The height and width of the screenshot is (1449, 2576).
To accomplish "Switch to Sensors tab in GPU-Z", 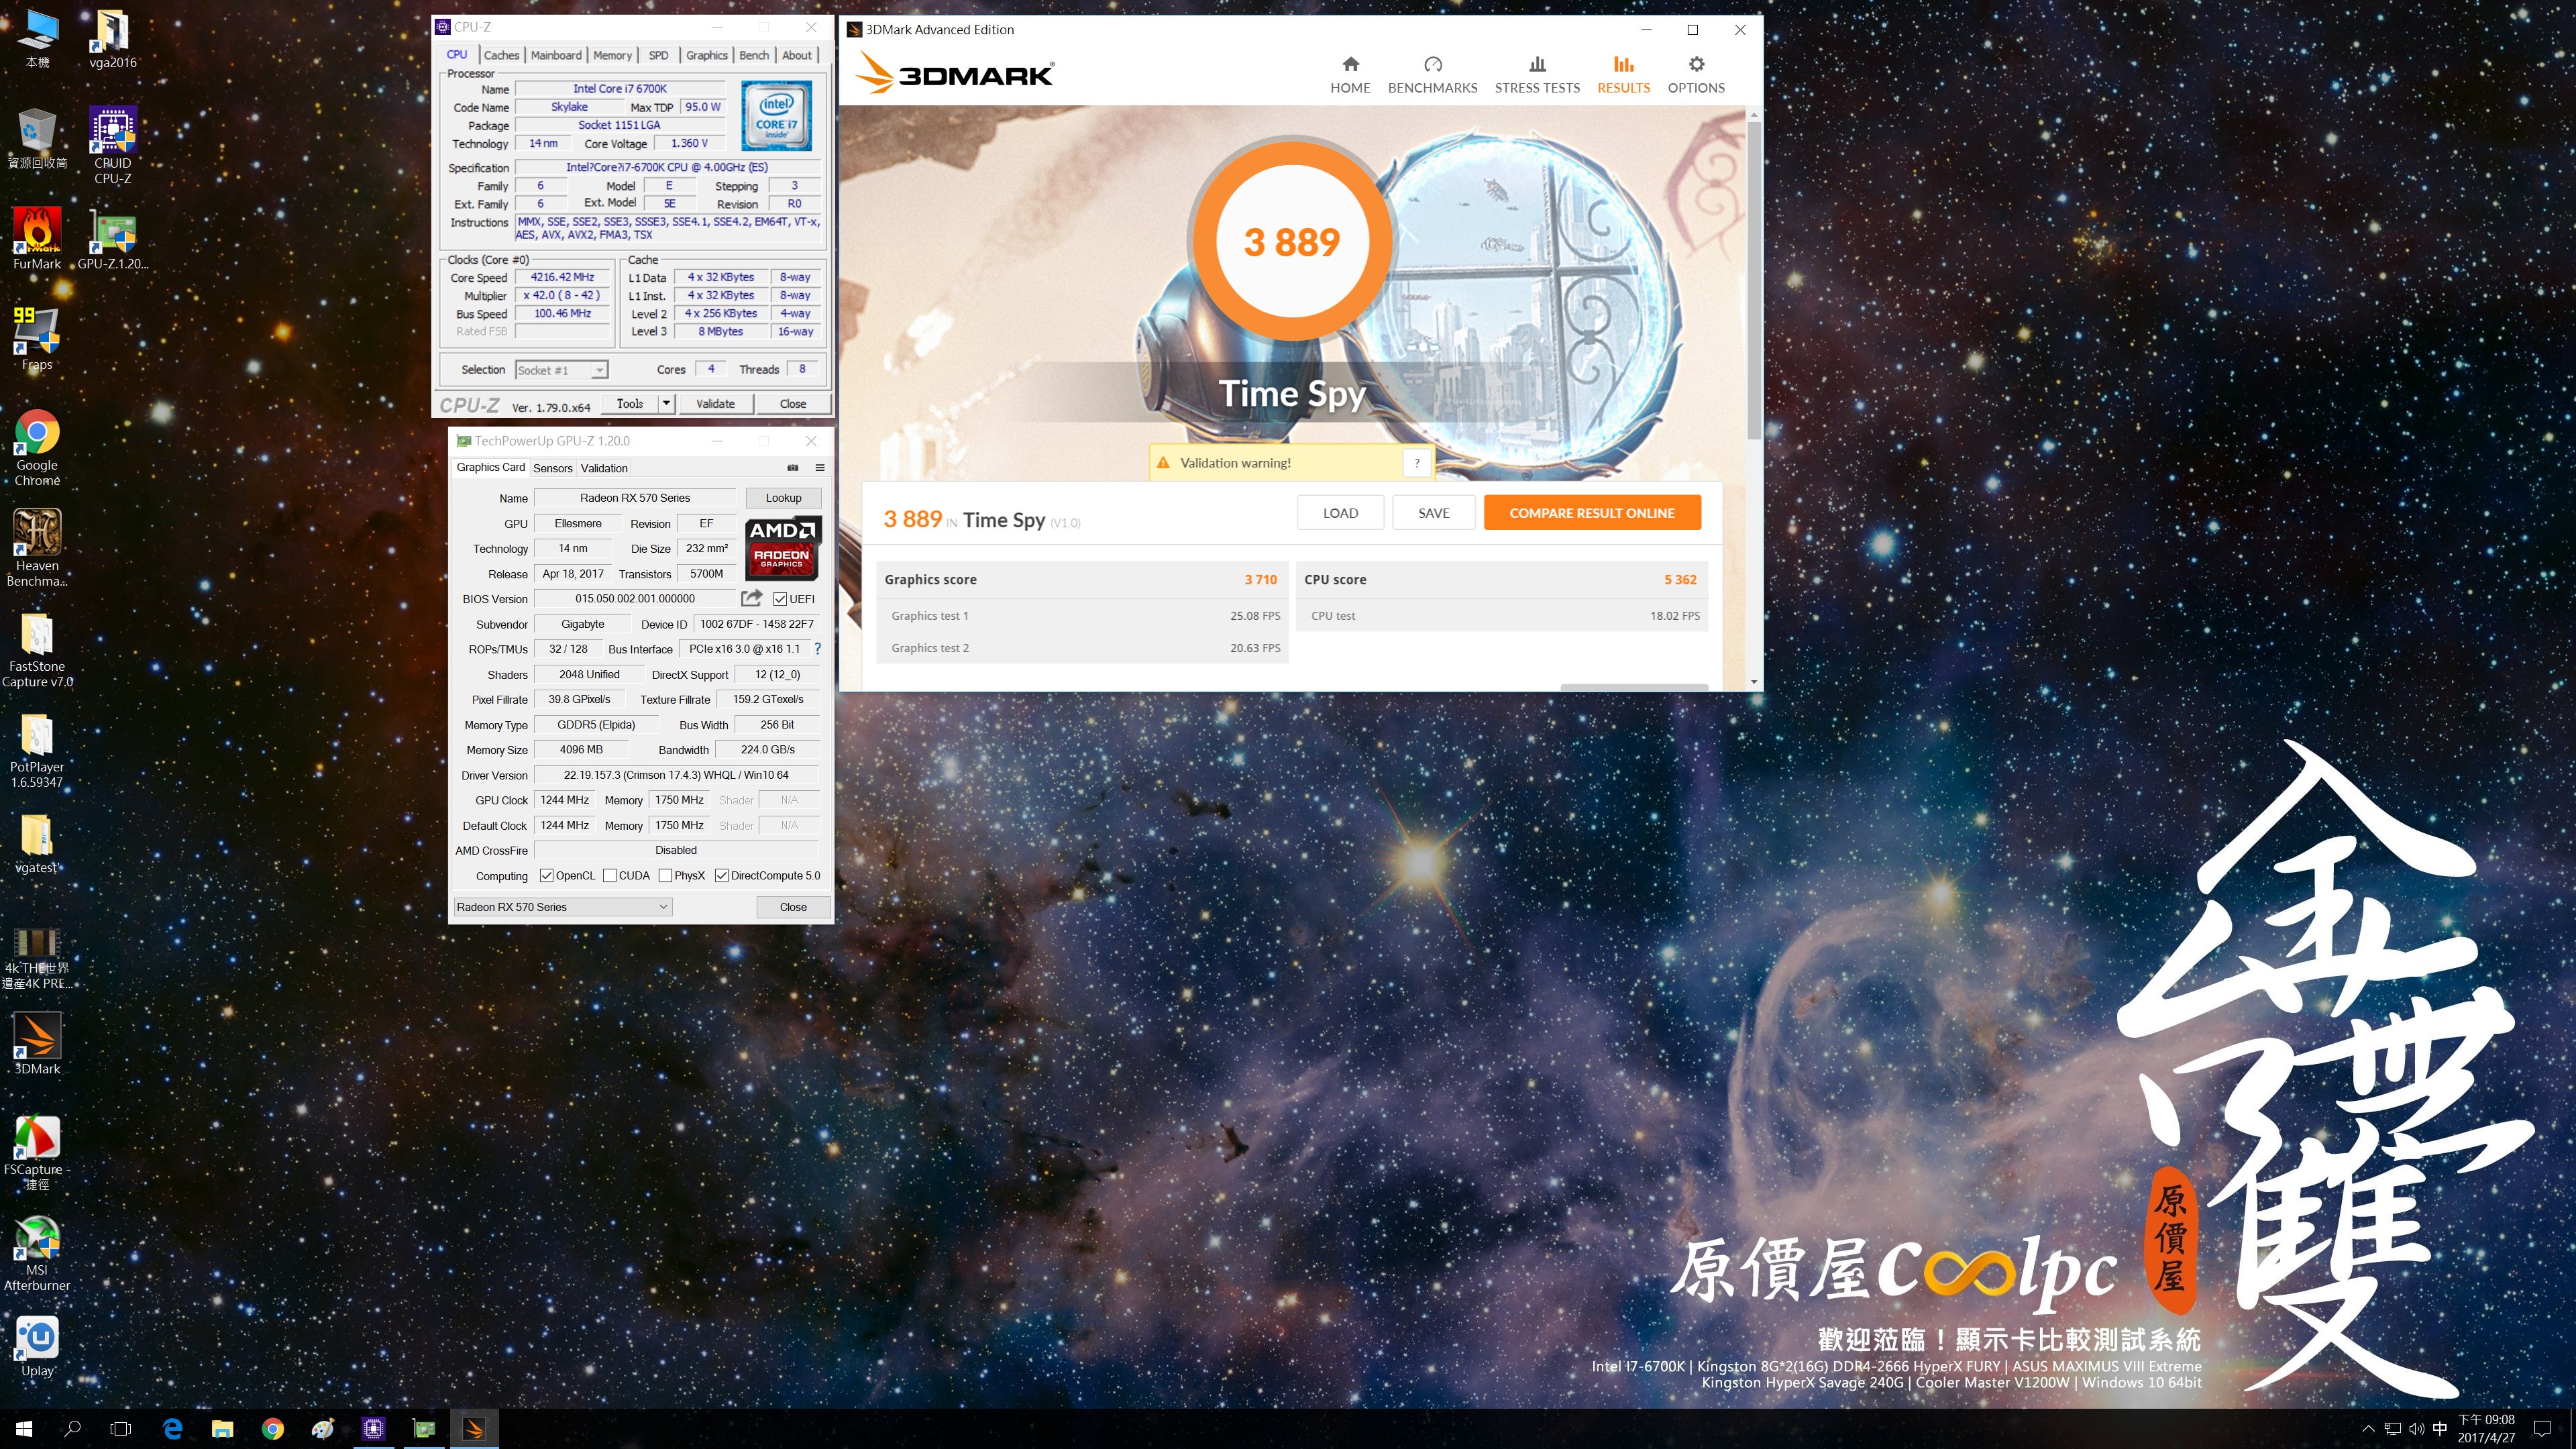I will [x=552, y=468].
